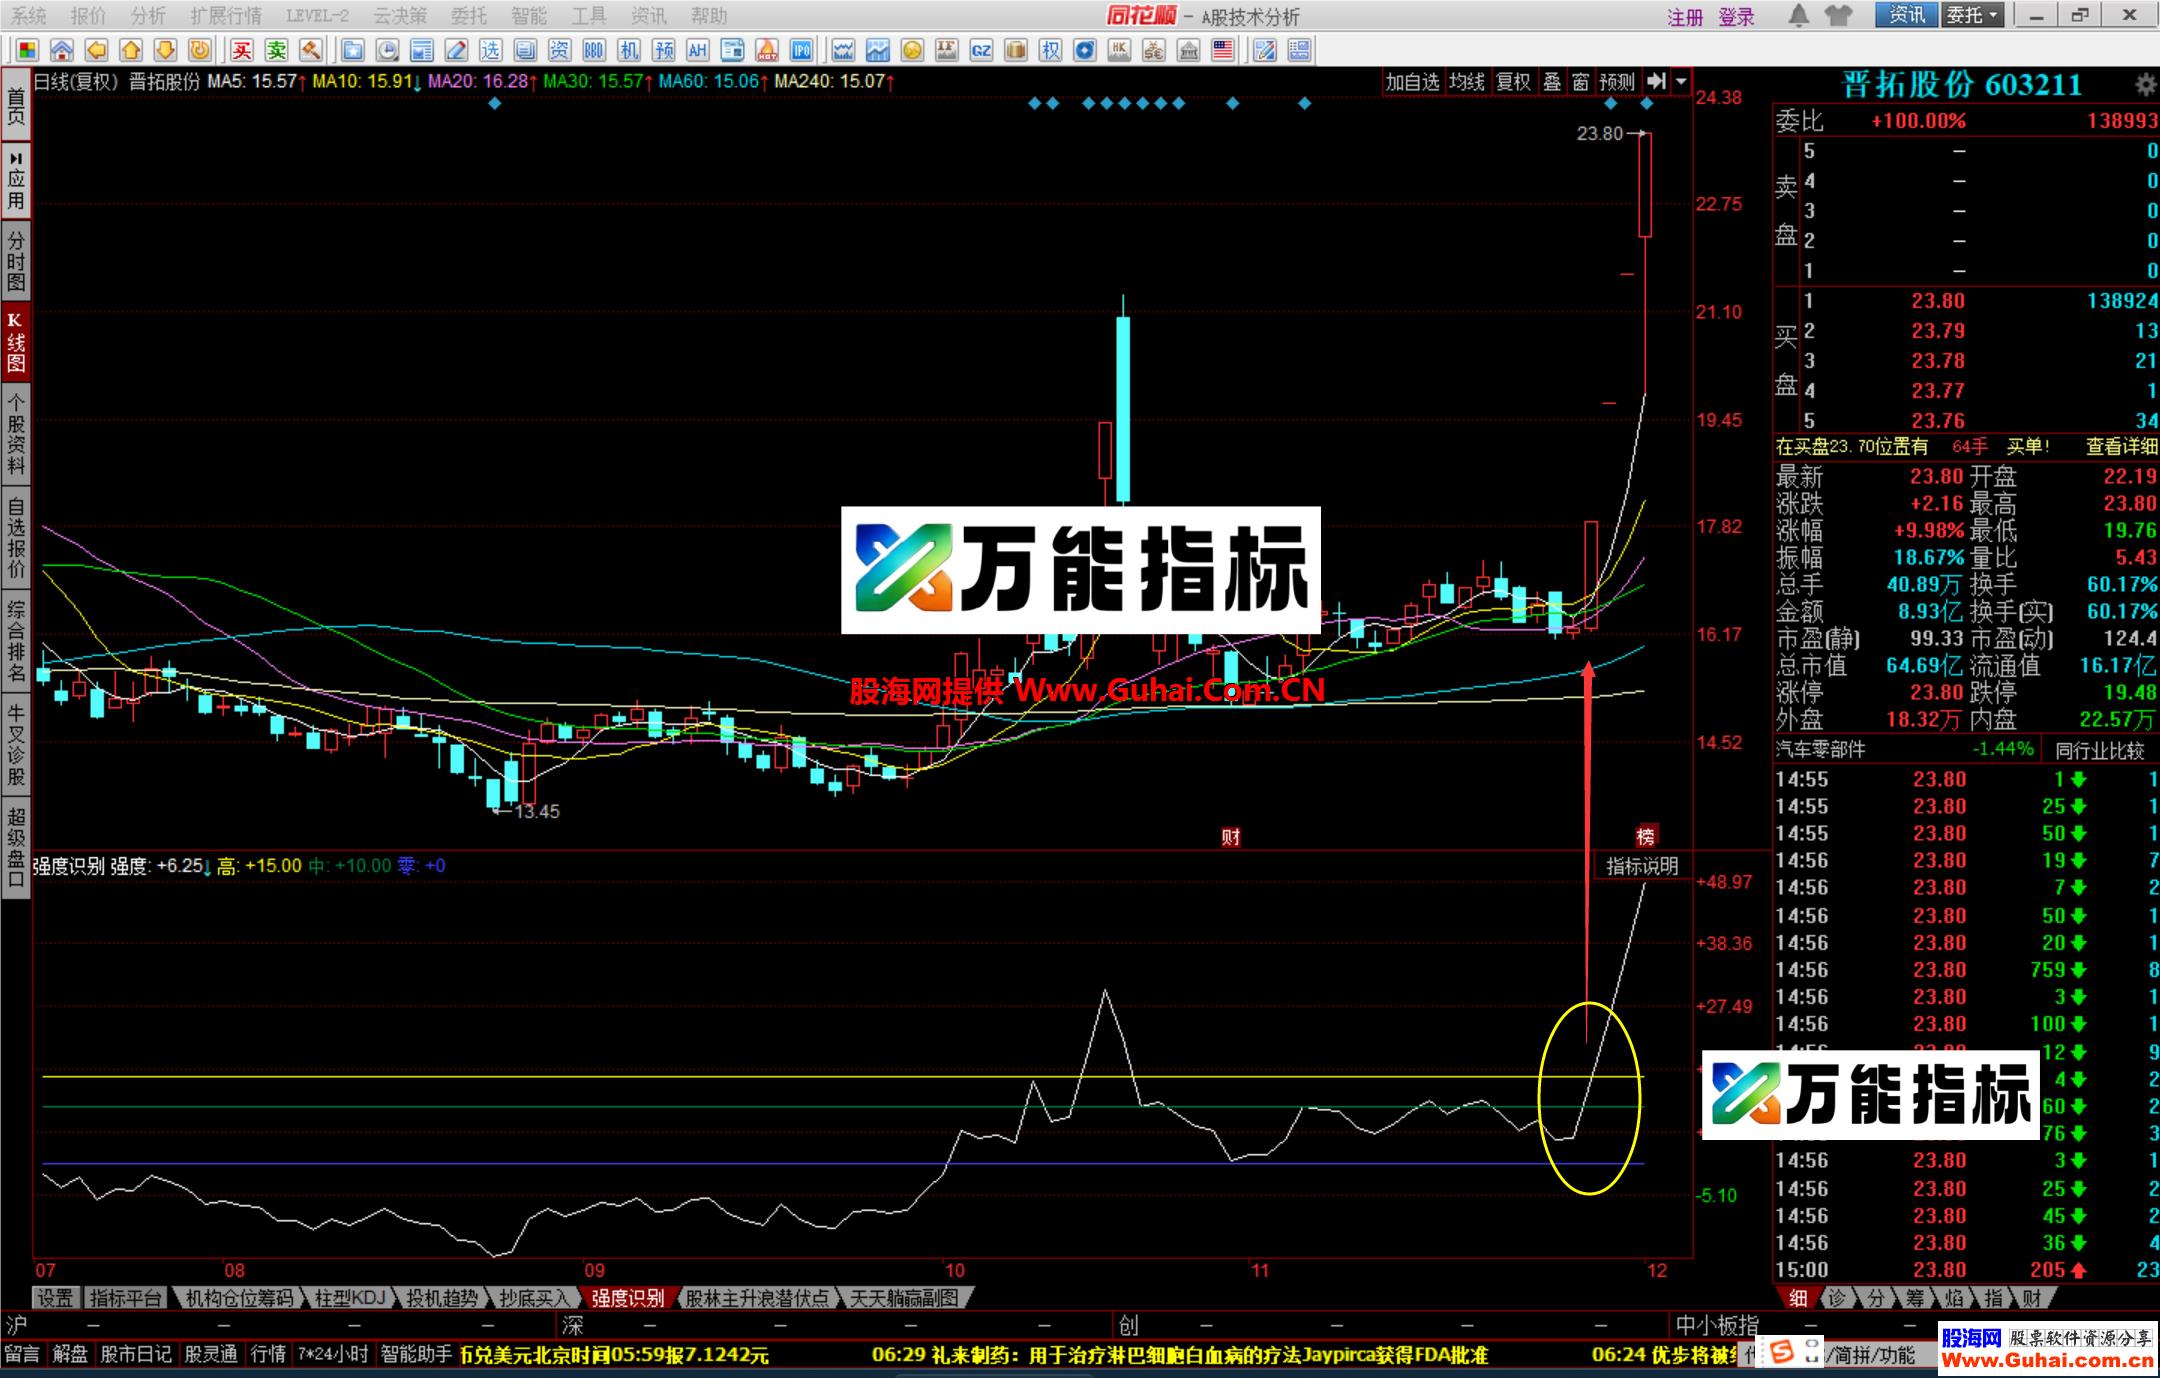Click 查看详细 link in order panel
Image resolution: width=2160 pixels, height=1378 pixels.
(2121, 447)
